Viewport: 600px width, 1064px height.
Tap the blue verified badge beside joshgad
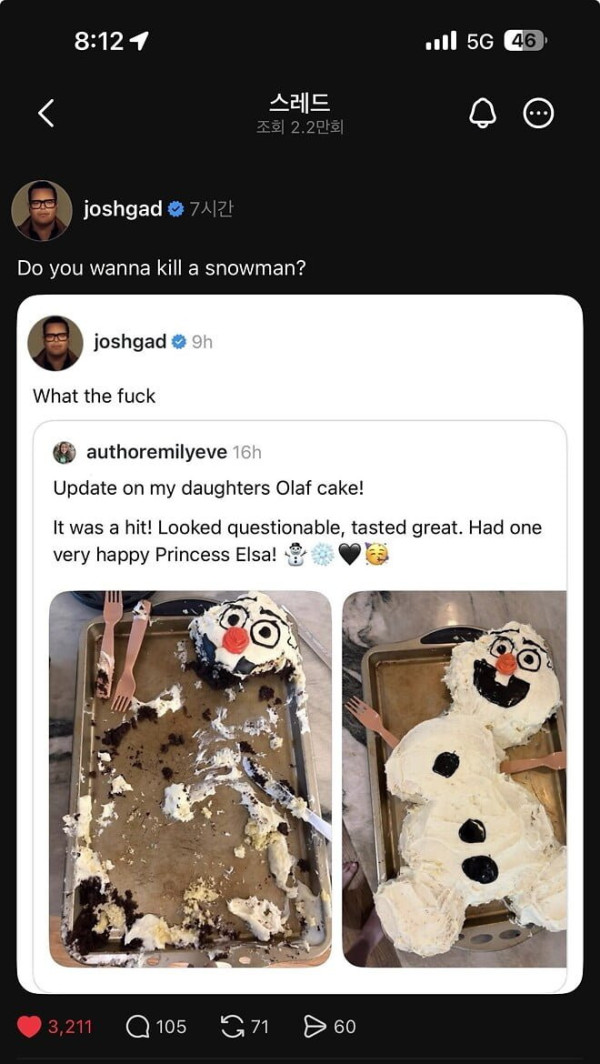click(x=175, y=210)
